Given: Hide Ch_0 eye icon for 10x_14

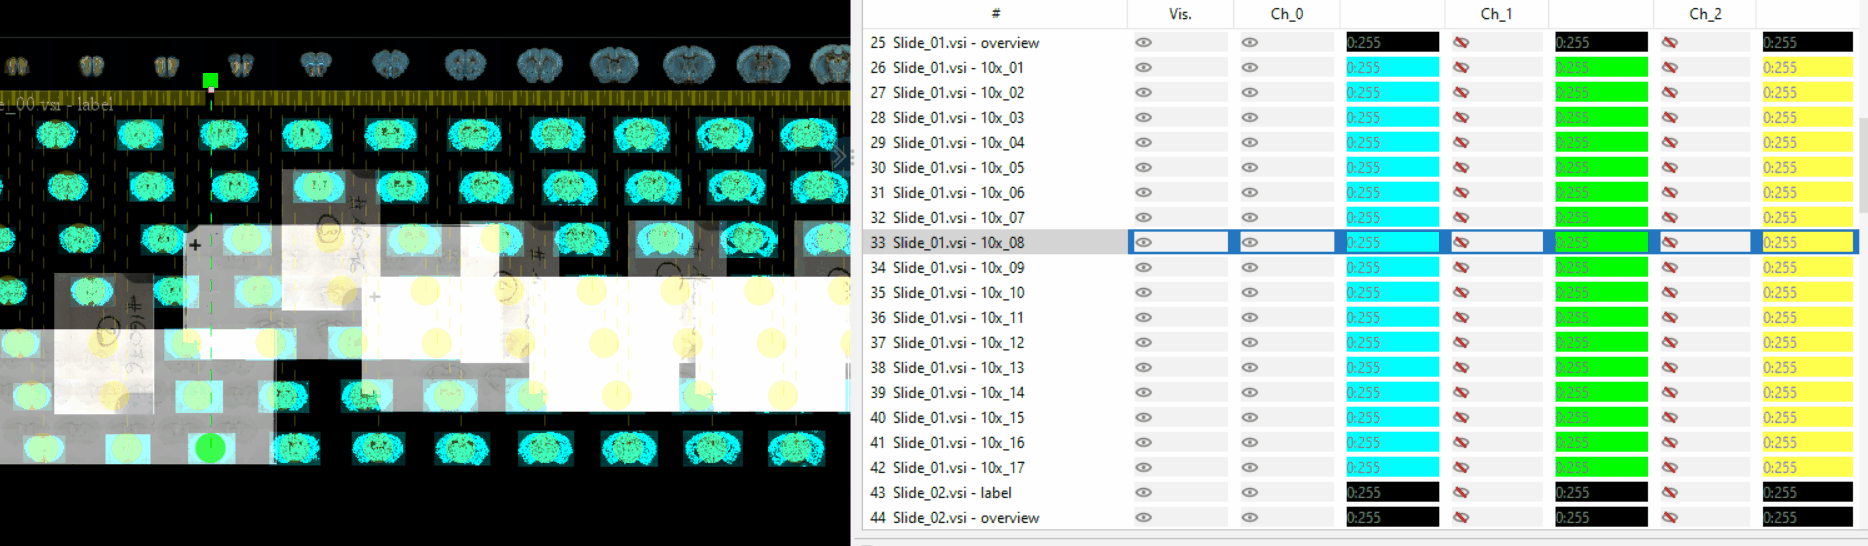Looking at the screenshot, I should [x=1250, y=392].
